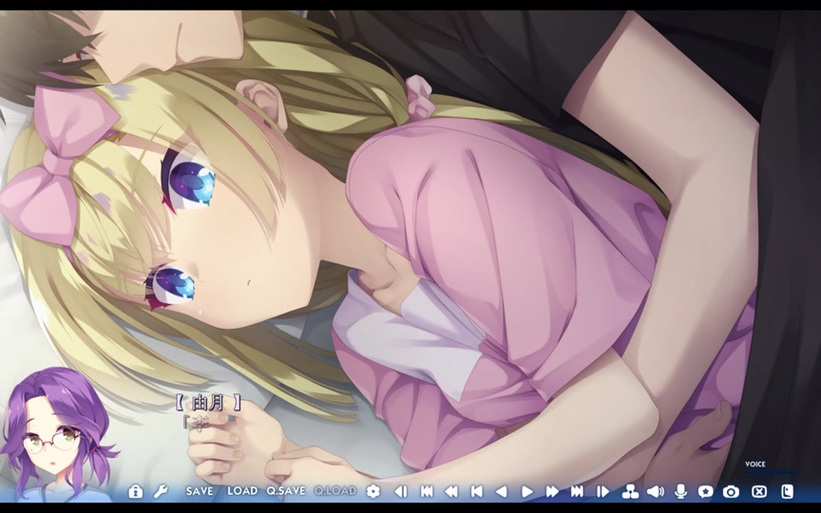The height and width of the screenshot is (513, 821).
Task: Open the wrench tools icon
Action: [161, 492]
